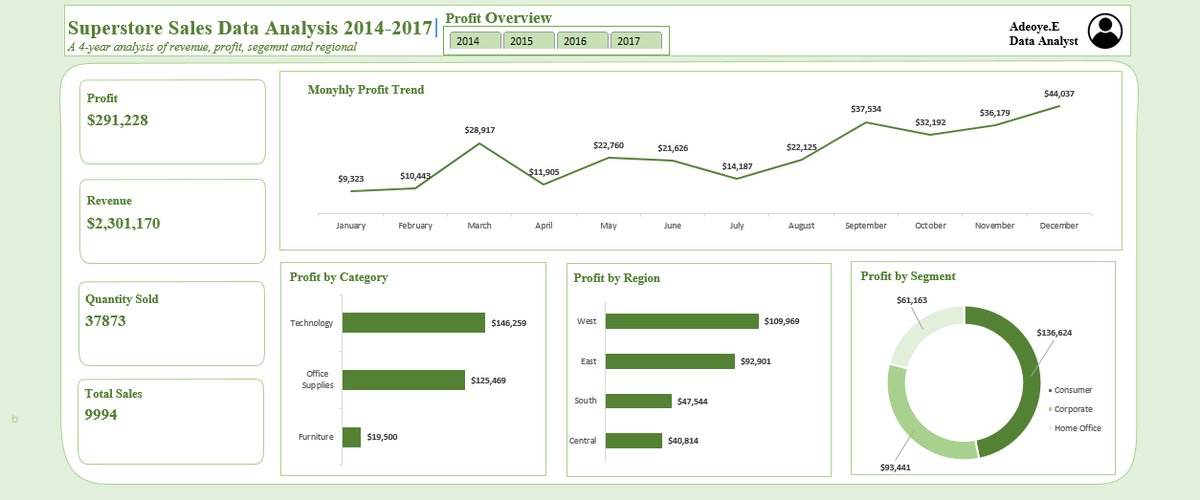Click the quantity sold value 37873
Image resolution: width=1200 pixels, height=500 pixels.
pos(106,321)
